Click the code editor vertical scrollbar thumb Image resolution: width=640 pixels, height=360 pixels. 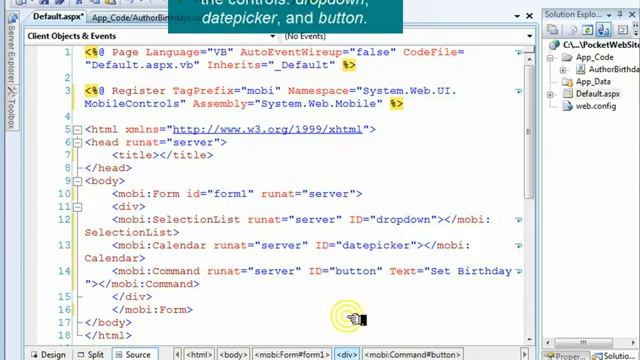click(529, 131)
